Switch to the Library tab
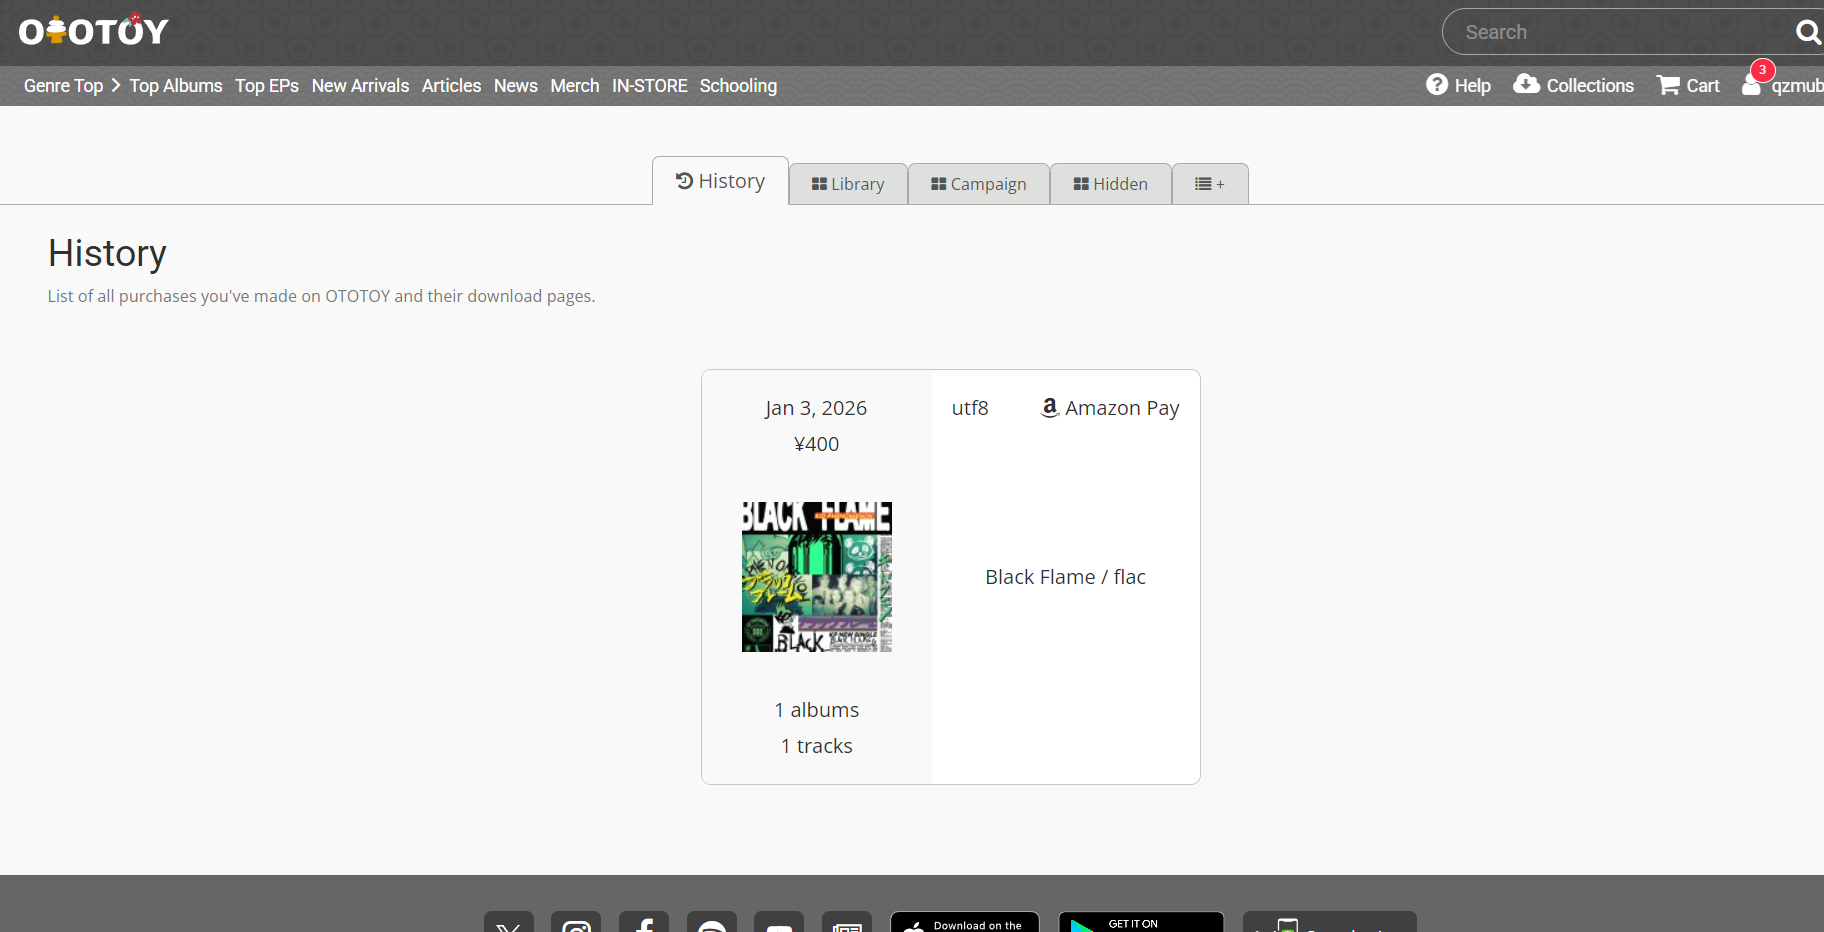Screen dimensions: 1824x932 point(848,184)
